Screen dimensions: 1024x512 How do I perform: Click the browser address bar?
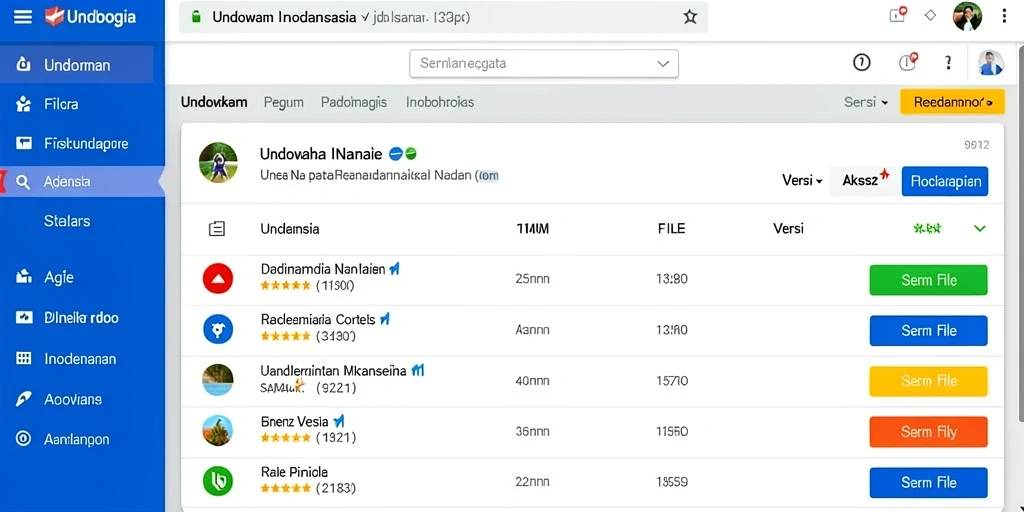pos(443,18)
